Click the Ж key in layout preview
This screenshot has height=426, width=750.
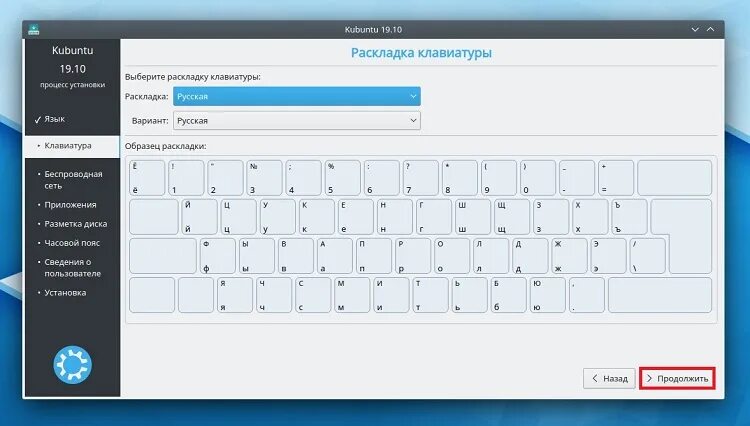[x=569, y=256]
